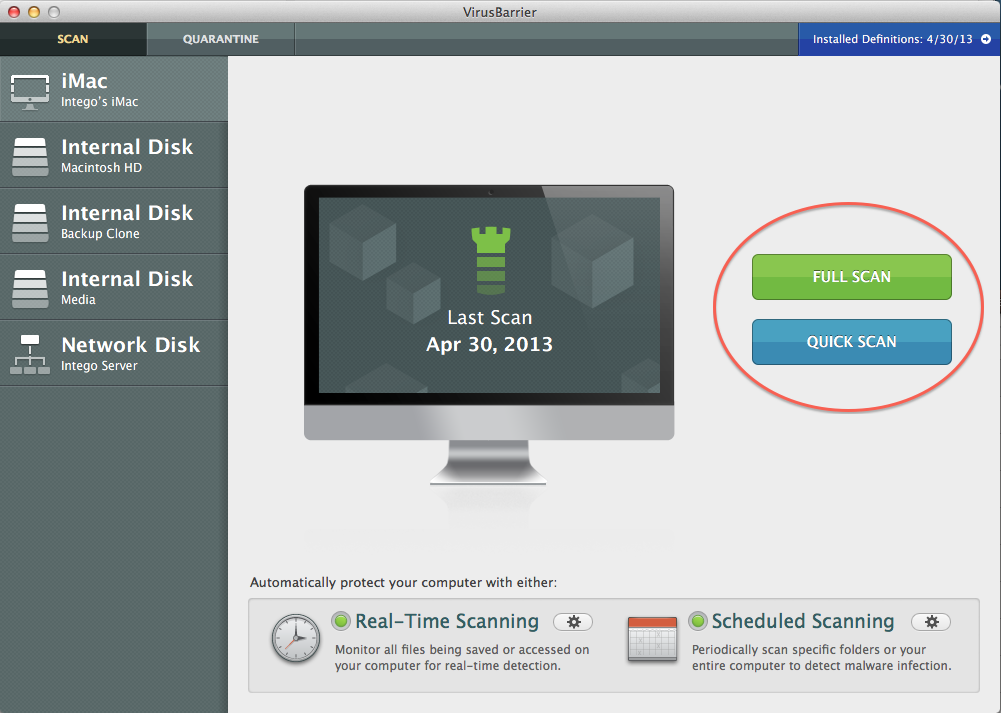Screen dimensions: 1001x713
Task: Select the Macintosh HD disk icon
Action: (30, 157)
